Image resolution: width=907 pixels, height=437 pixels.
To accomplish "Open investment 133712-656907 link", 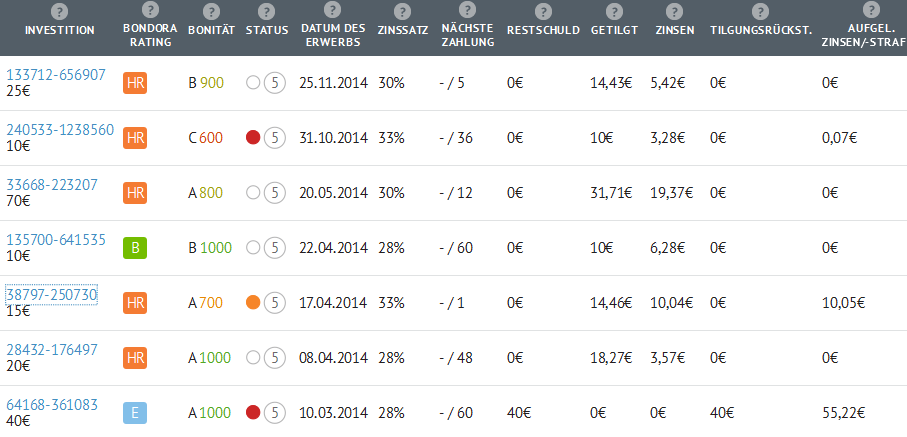I will pos(56,75).
